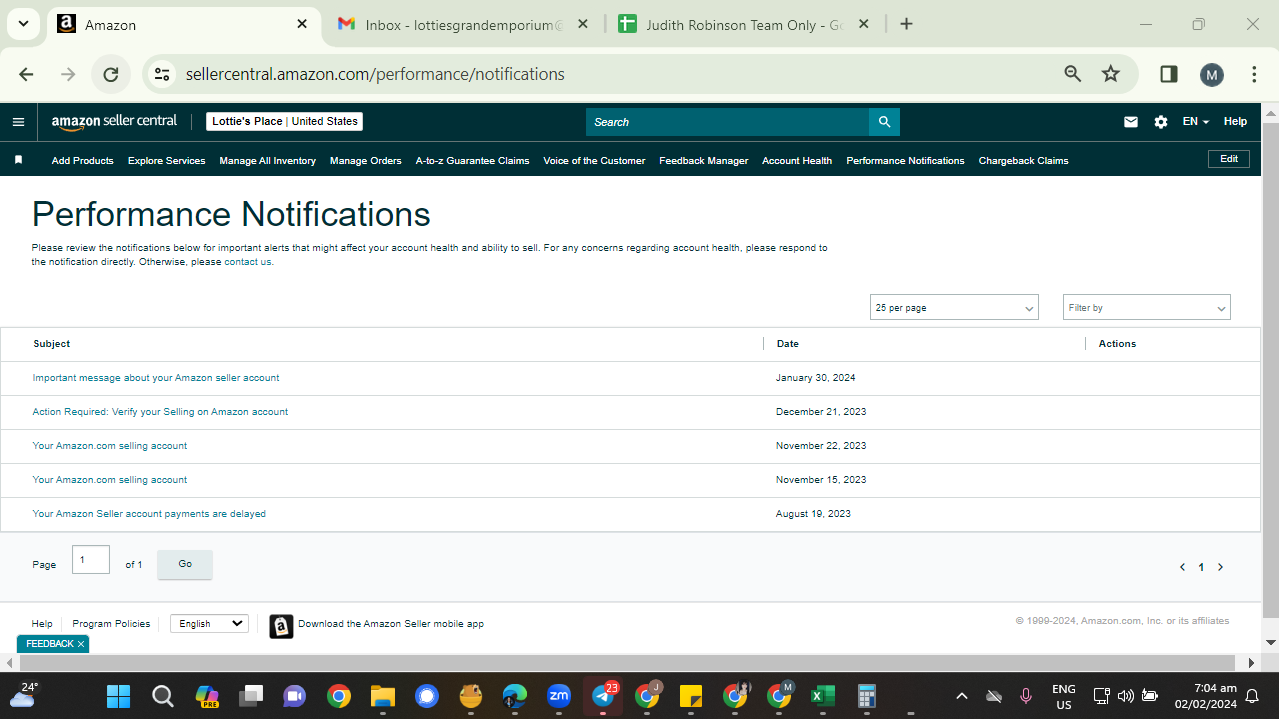The image size is (1279, 719).
Task: Open the payments are delayed notification
Action: click(149, 514)
